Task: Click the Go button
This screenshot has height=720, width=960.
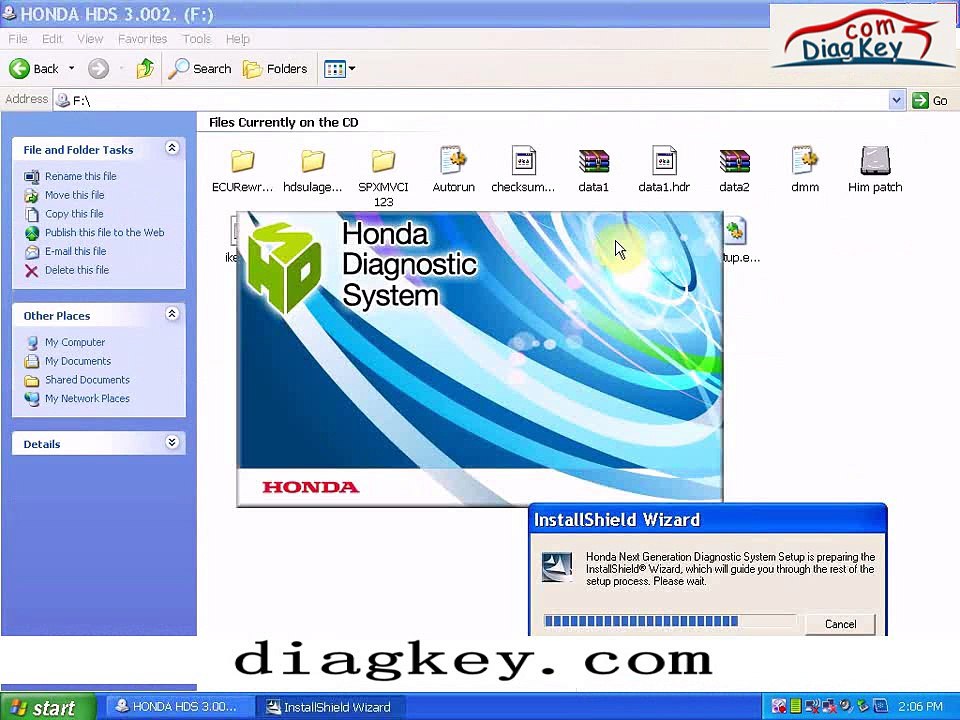Action: [x=930, y=100]
